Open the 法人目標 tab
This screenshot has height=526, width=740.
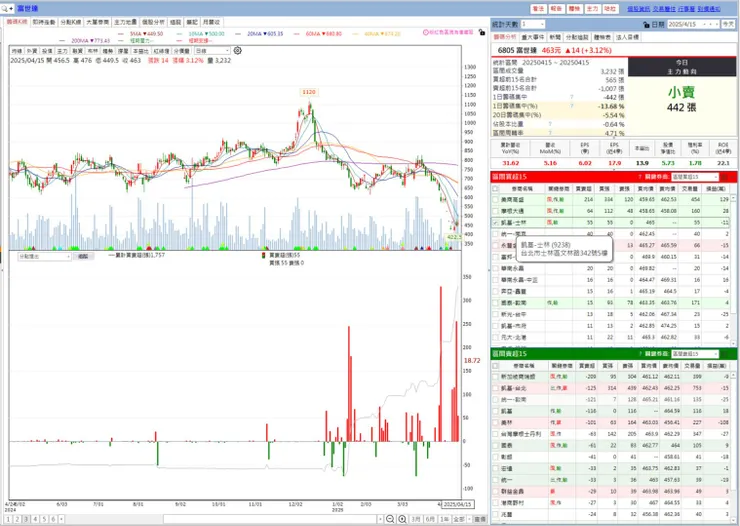(627, 37)
